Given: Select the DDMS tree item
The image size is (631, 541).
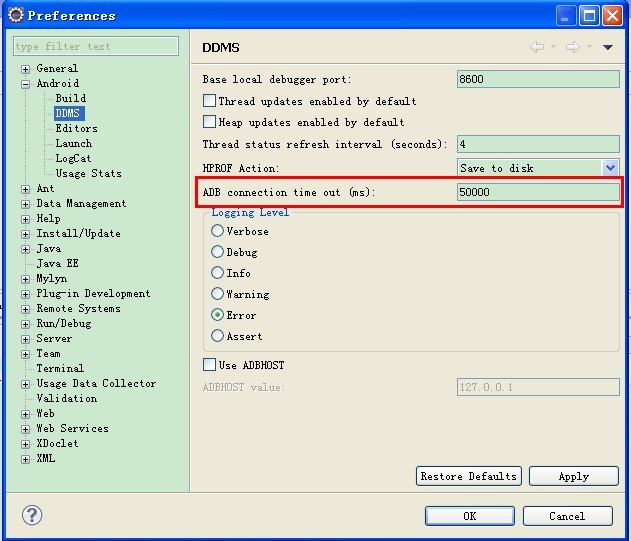Looking at the screenshot, I should [68, 113].
